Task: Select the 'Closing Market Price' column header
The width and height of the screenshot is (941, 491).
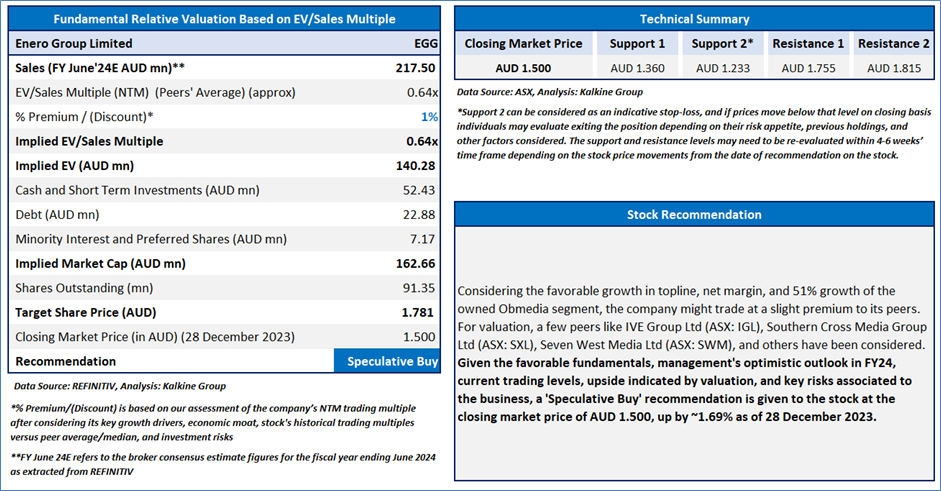Action: (523, 44)
